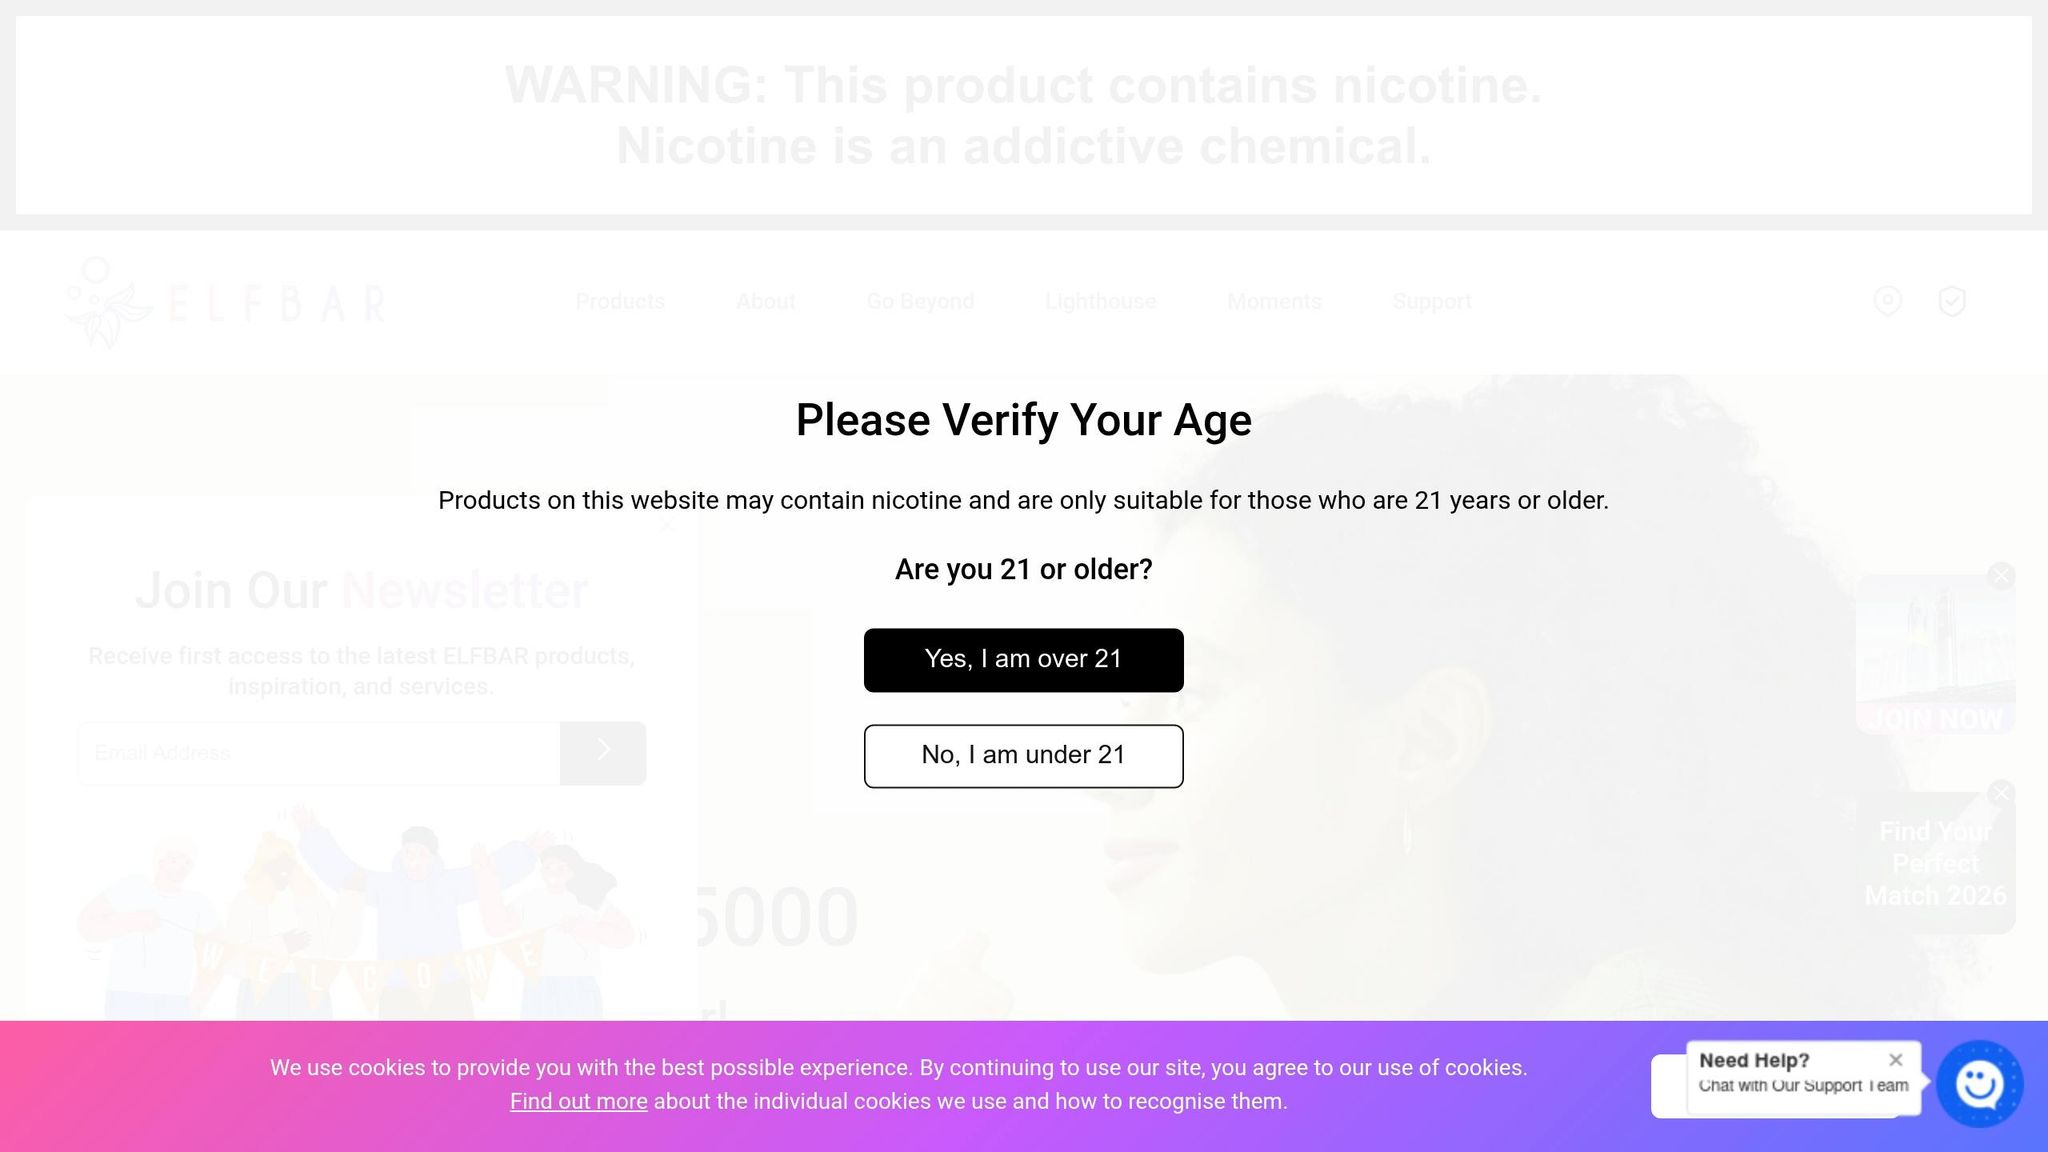2048x1152 pixels.
Task: Select No, I am under 21
Action: [x=1023, y=756]
